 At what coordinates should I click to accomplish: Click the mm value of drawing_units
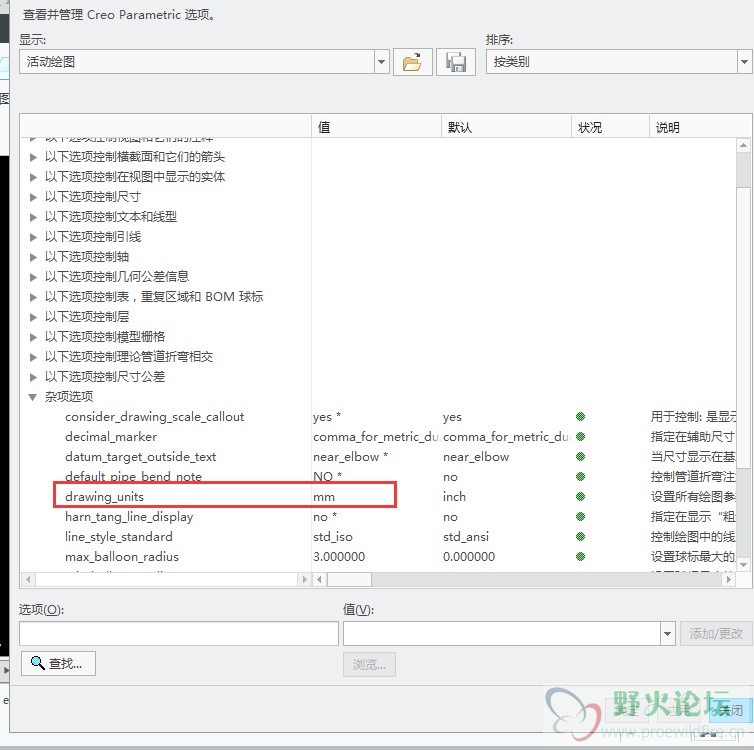324,497
